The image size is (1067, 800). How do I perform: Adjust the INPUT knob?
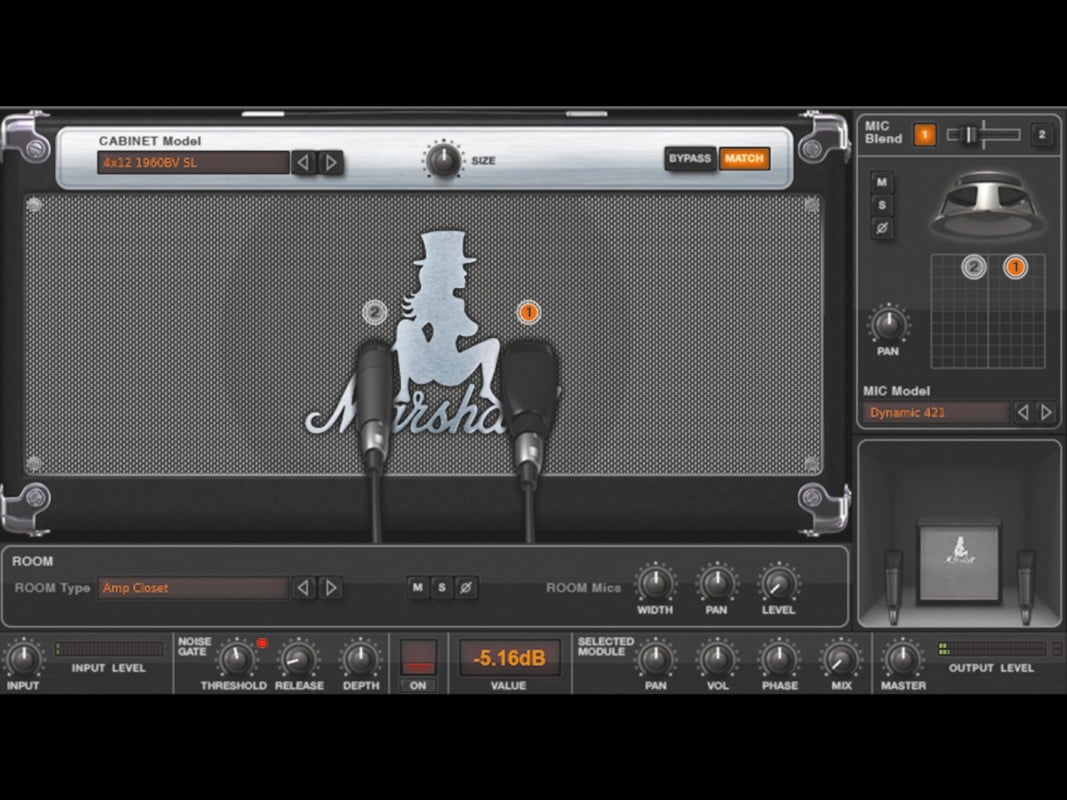23,659
